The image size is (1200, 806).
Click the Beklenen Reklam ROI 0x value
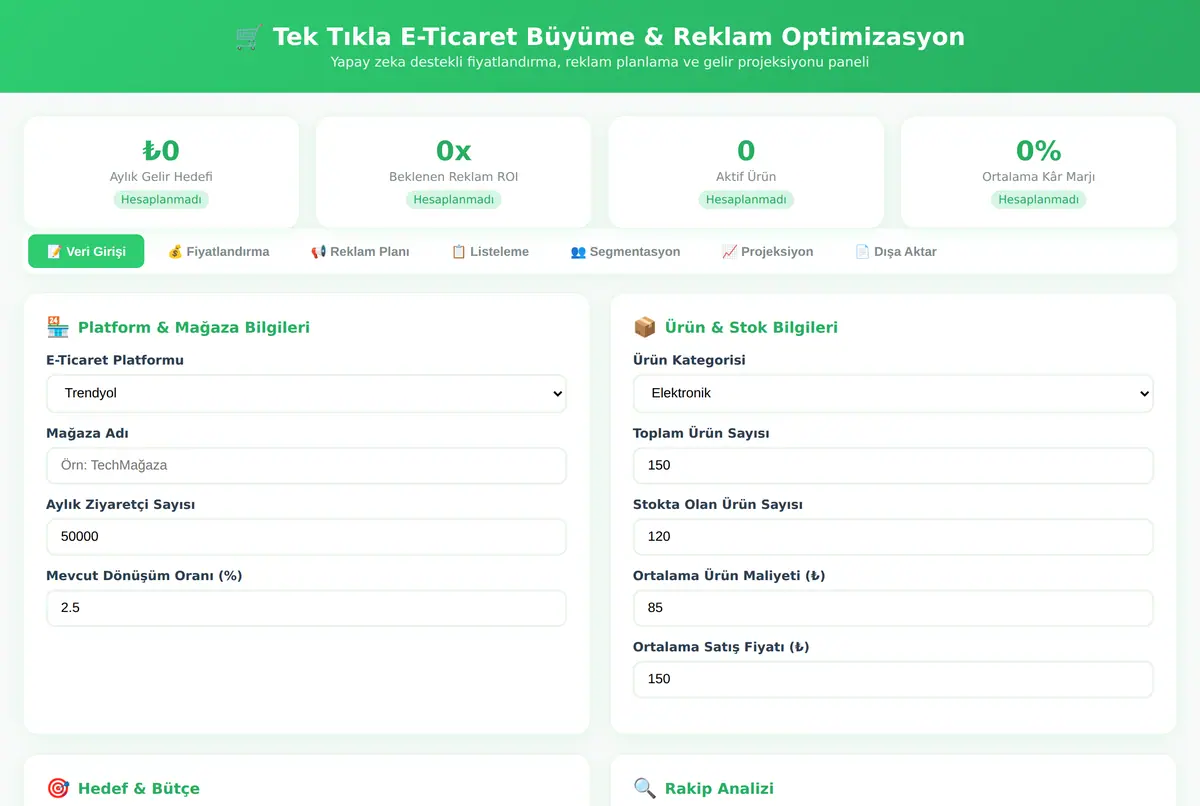(453, 150)
